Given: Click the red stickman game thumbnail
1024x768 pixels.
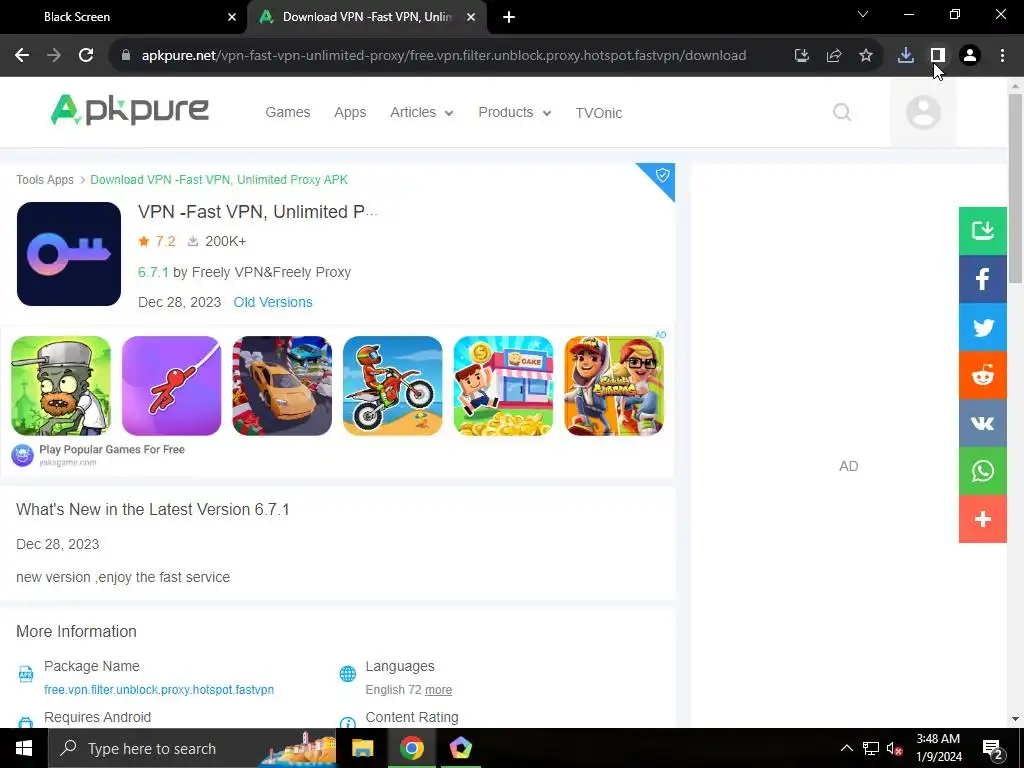Looking at the screenshot, I should tap(171, 385).
